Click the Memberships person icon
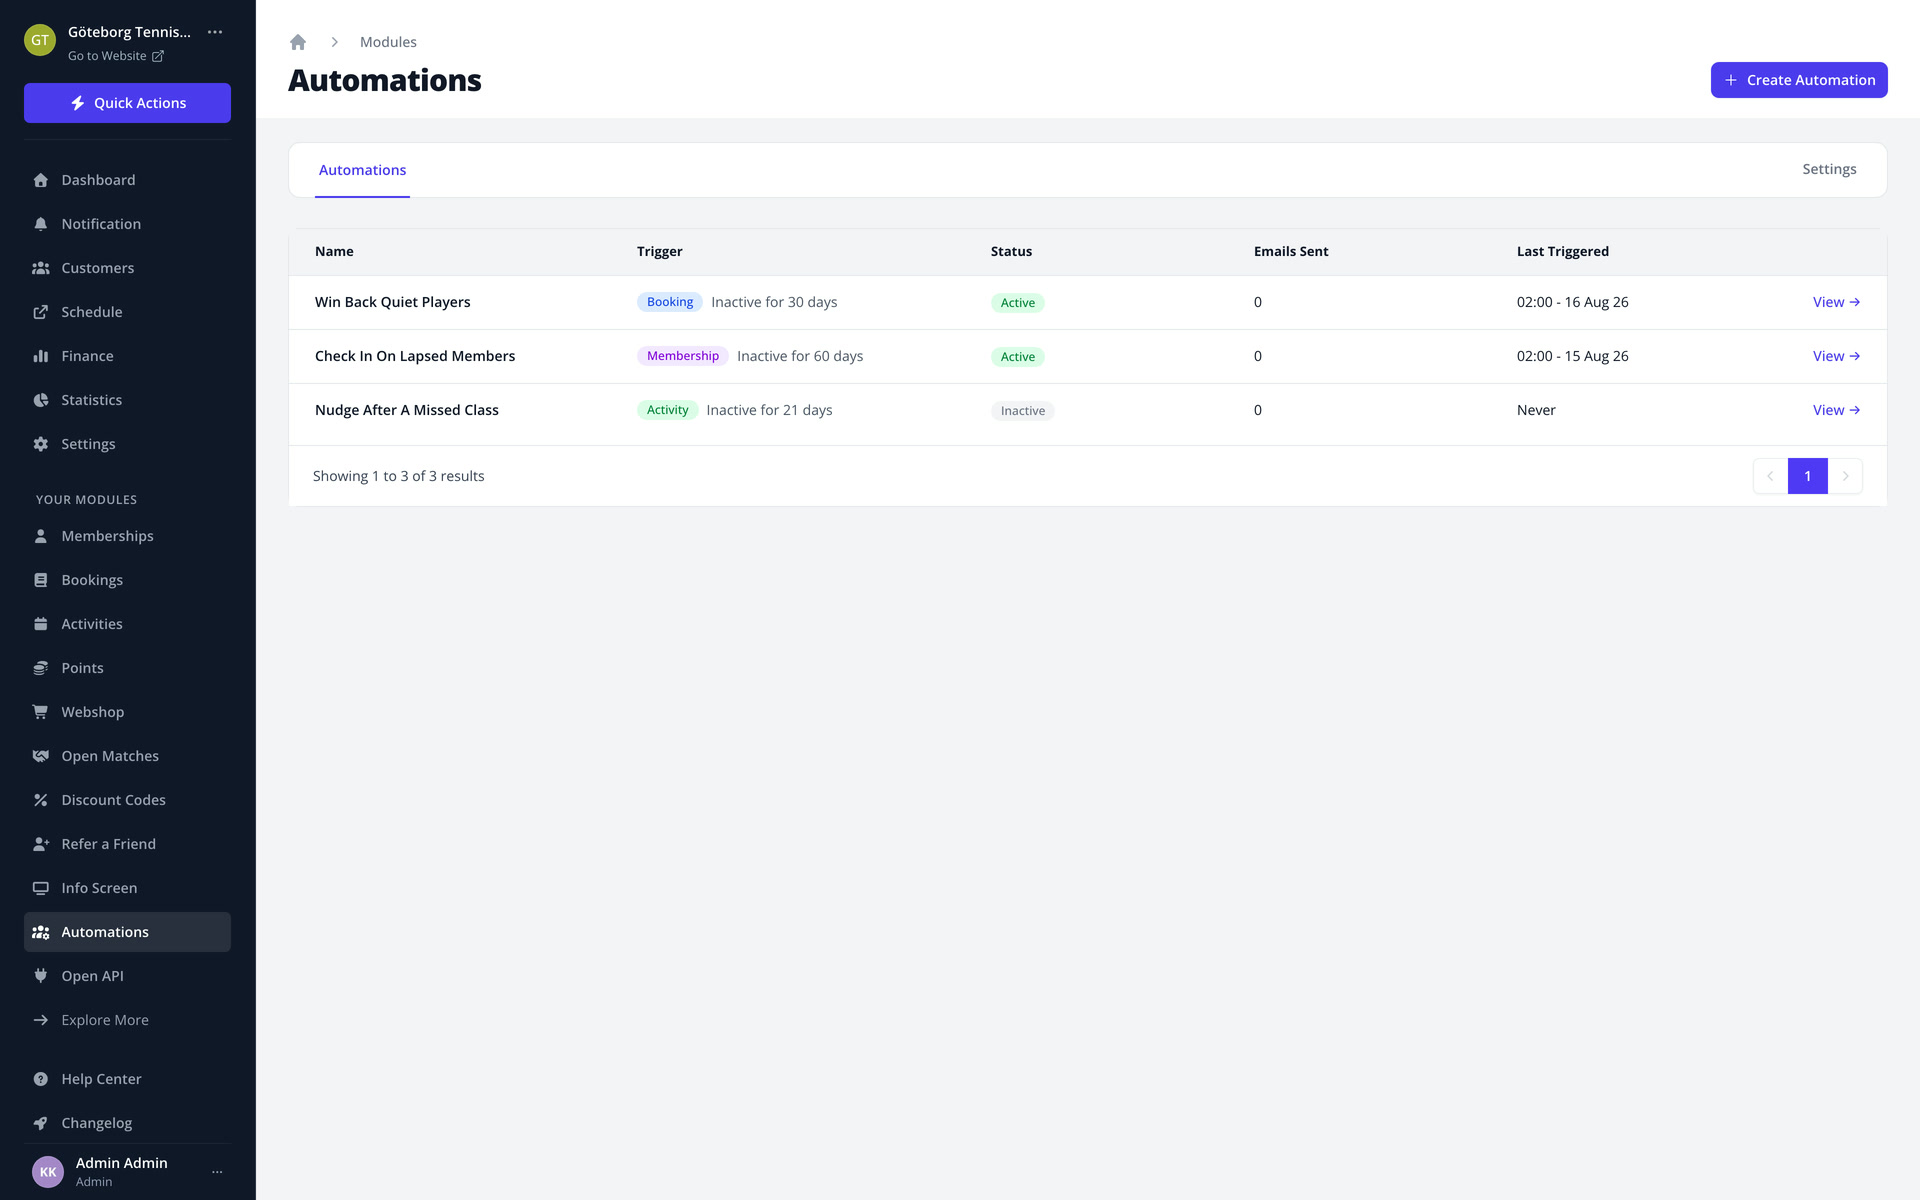Screen dimensions: 1920x1200 point(41,536)
